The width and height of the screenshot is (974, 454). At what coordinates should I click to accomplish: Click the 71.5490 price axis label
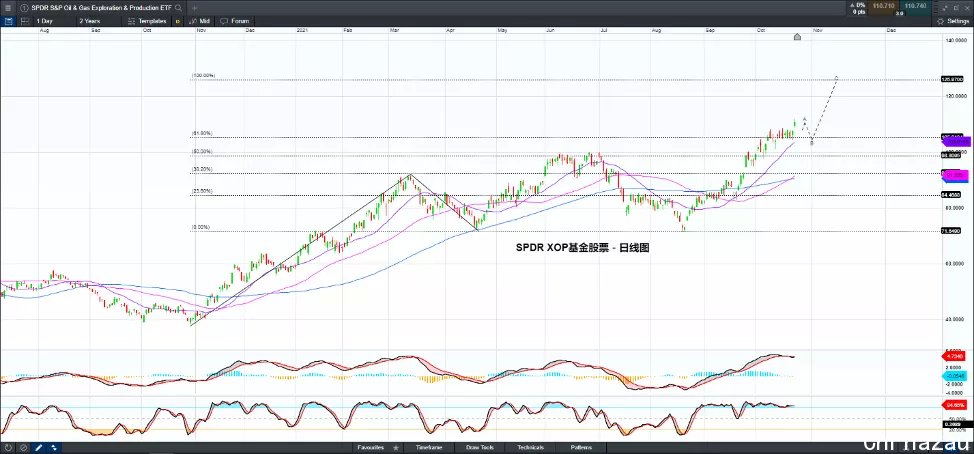coord(951,231)
